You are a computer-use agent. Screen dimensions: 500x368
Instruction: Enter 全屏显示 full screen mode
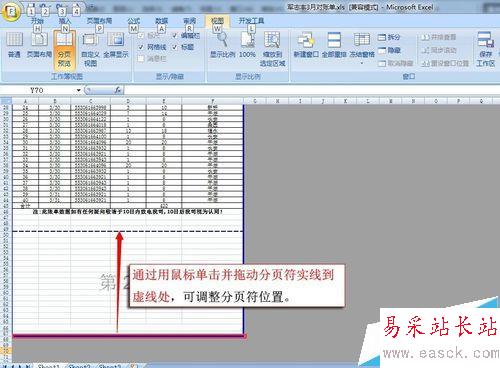pyautogui.click(x=116, y=45)
